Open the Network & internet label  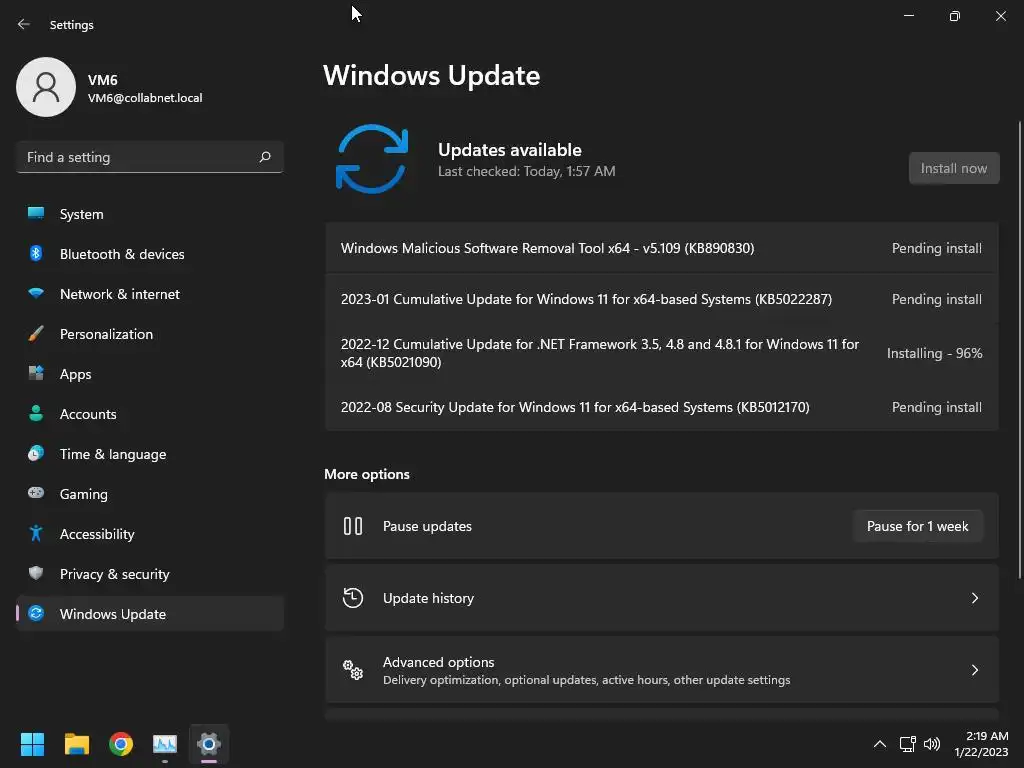pyautogui.click(x=120, y=294)
